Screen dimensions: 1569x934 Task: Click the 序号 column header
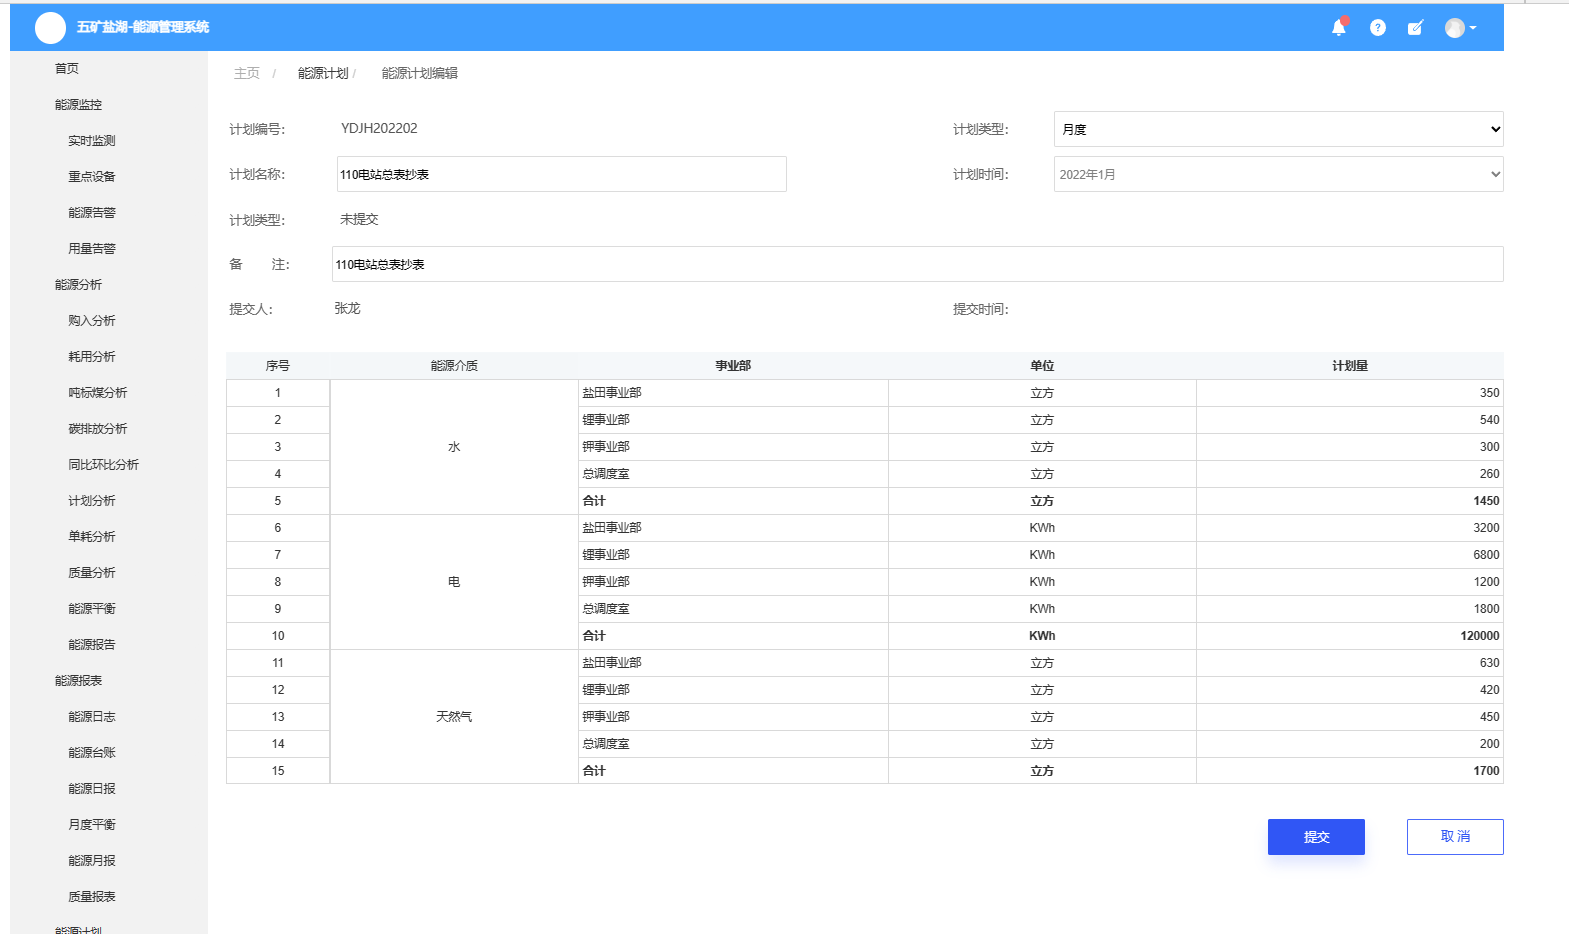pos(278,366)
